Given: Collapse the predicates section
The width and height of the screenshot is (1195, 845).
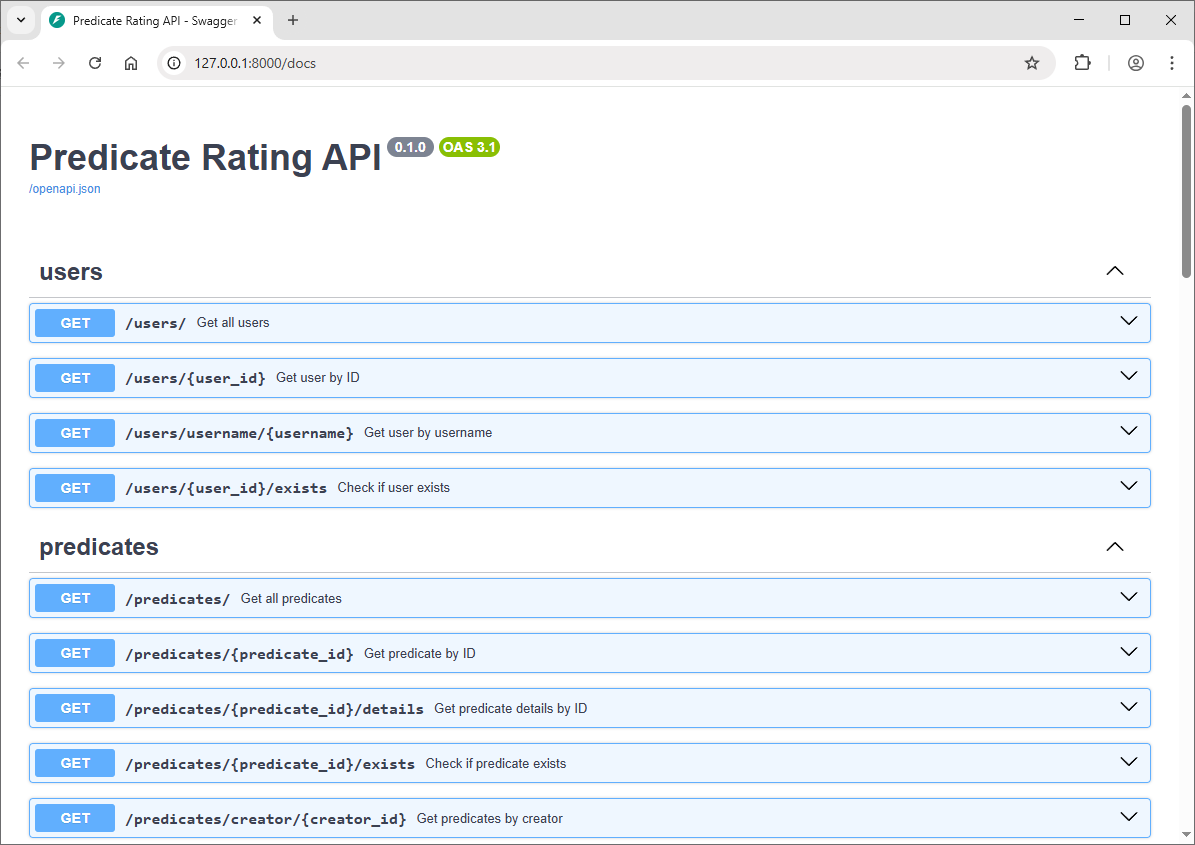Looking at the screenshot, I should (x=1114, y=547).
